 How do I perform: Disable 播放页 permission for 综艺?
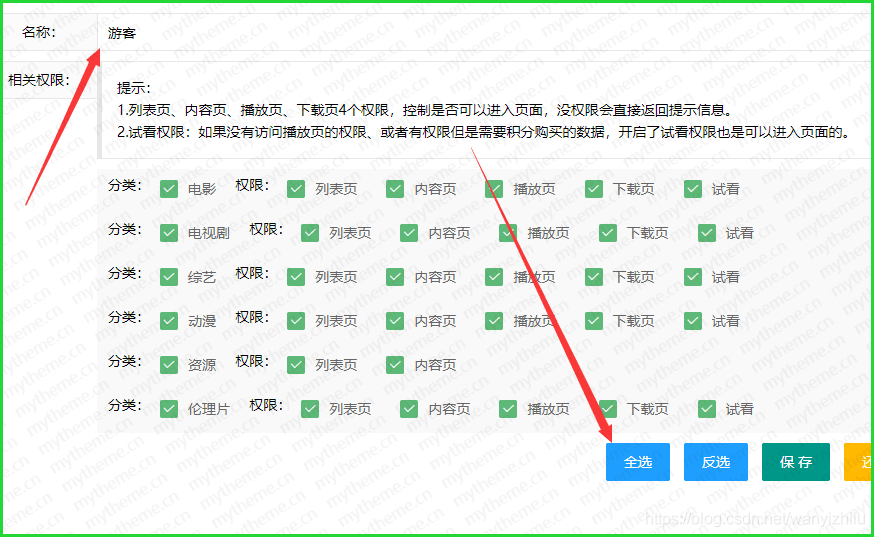[494, 277]
